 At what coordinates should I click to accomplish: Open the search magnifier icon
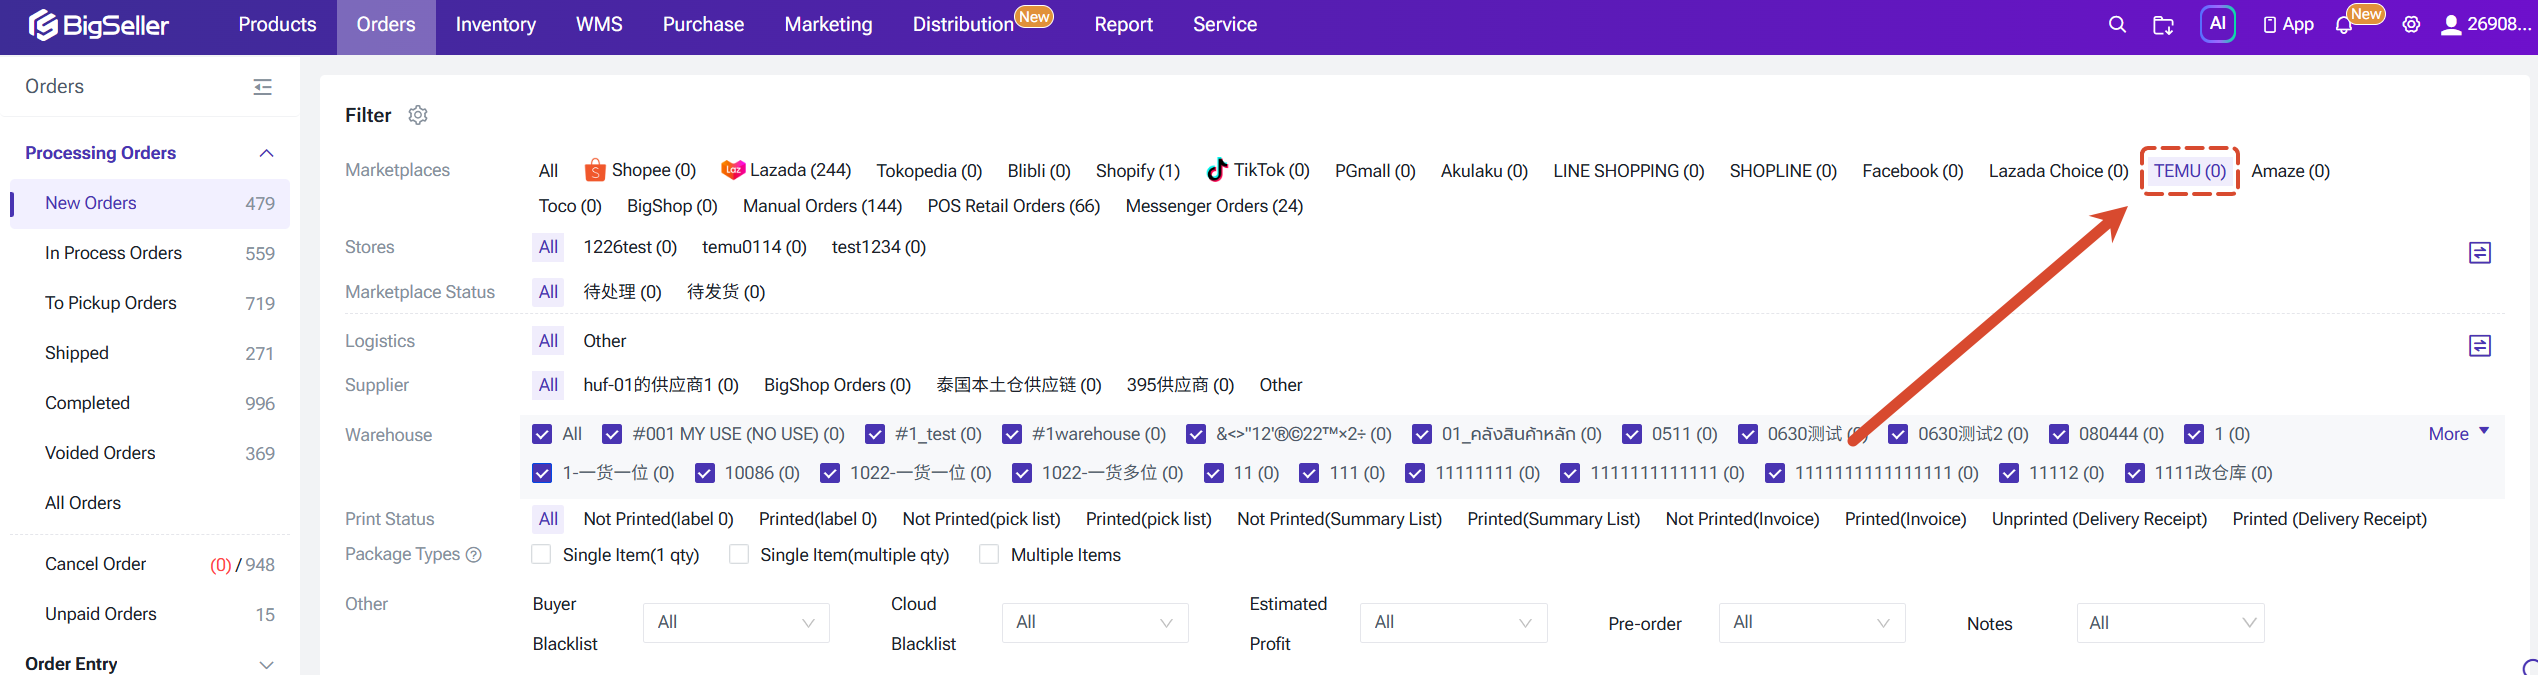pos(2117,25)
